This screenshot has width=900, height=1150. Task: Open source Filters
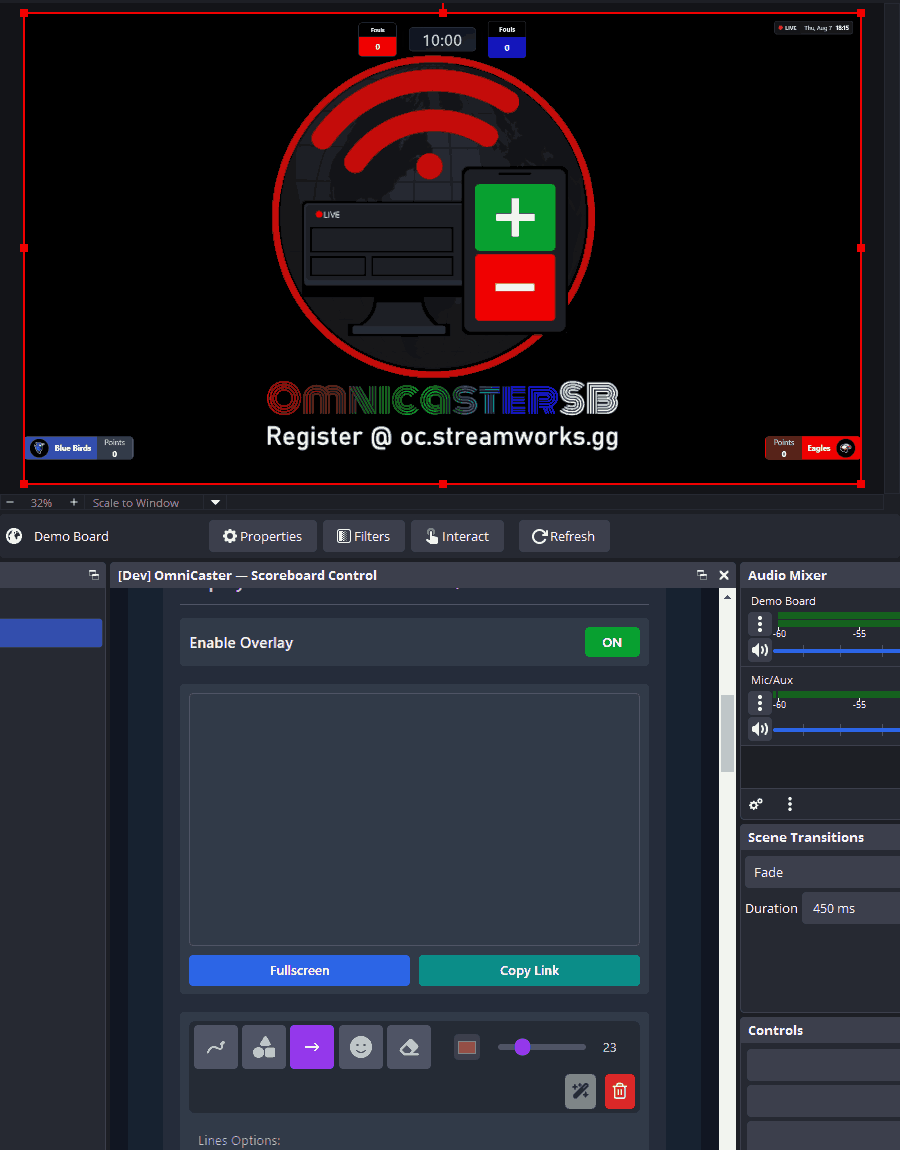click(x=364, y=536)
